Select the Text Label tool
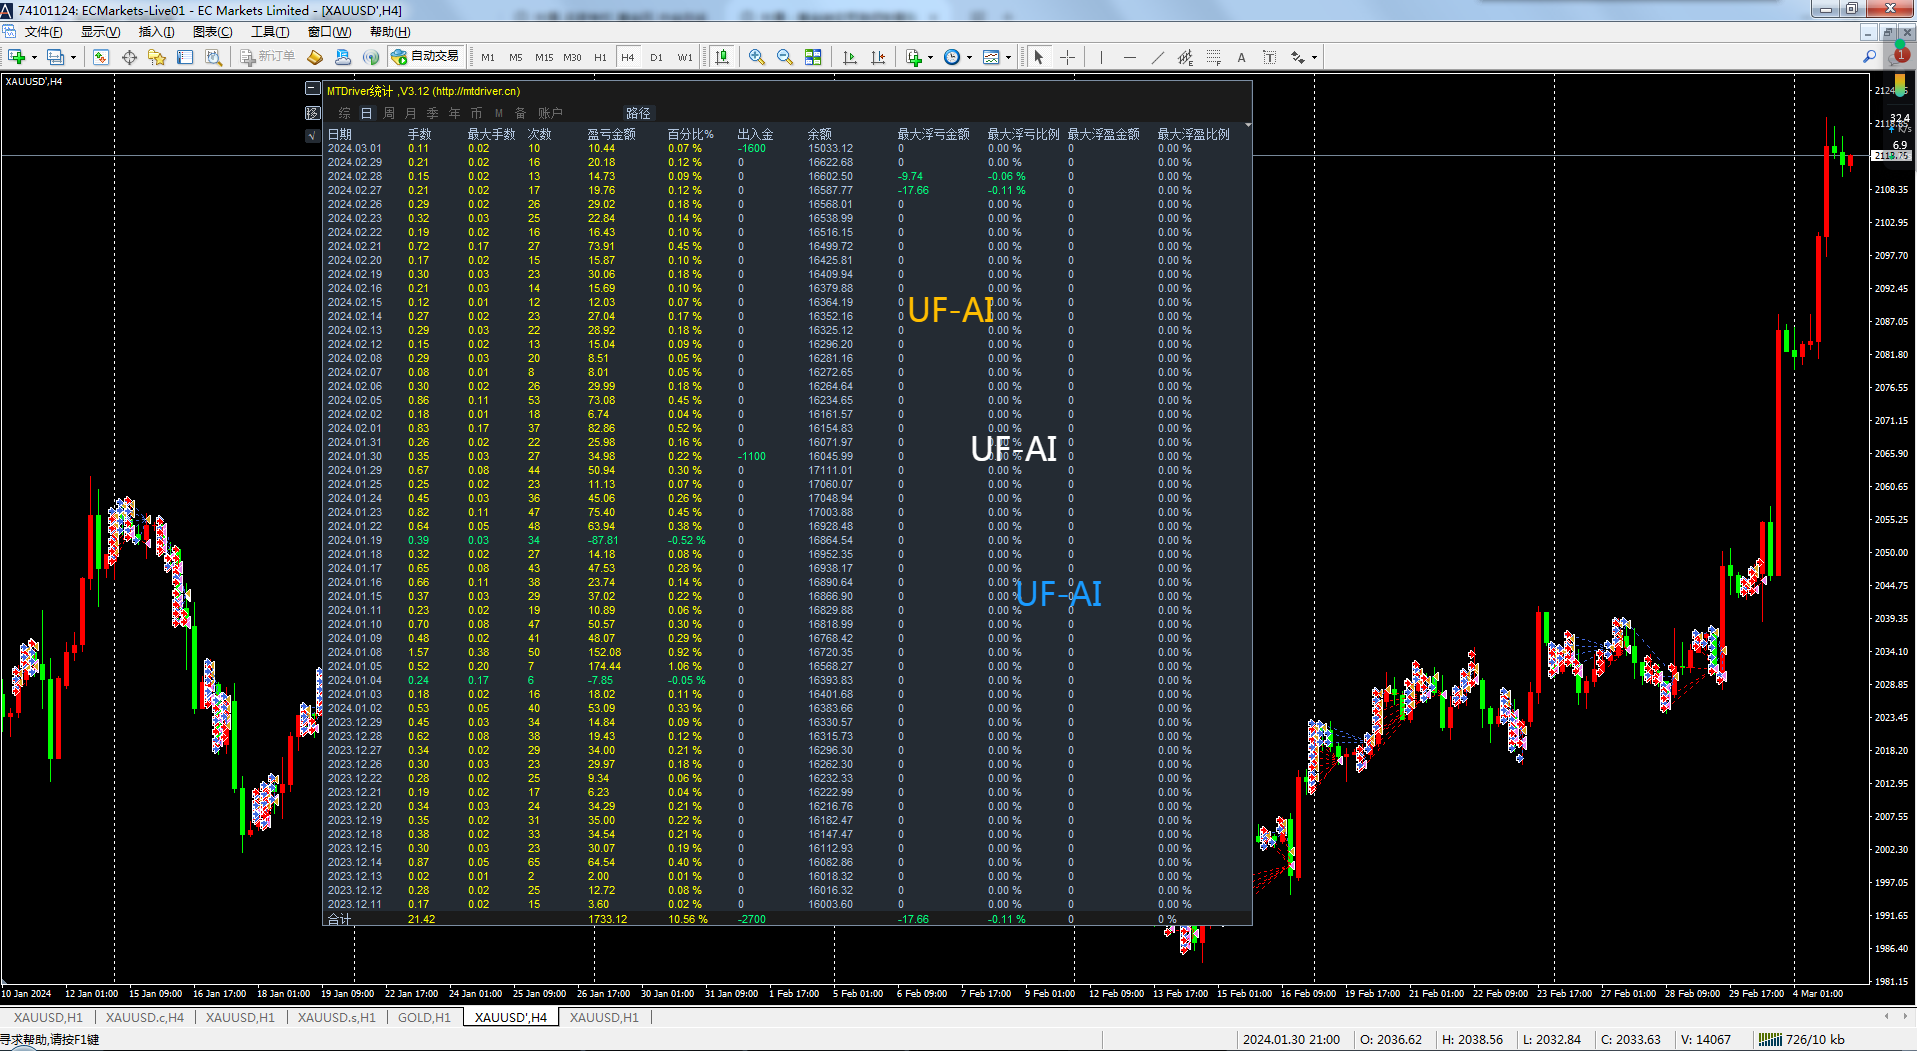 [1269, 57]
